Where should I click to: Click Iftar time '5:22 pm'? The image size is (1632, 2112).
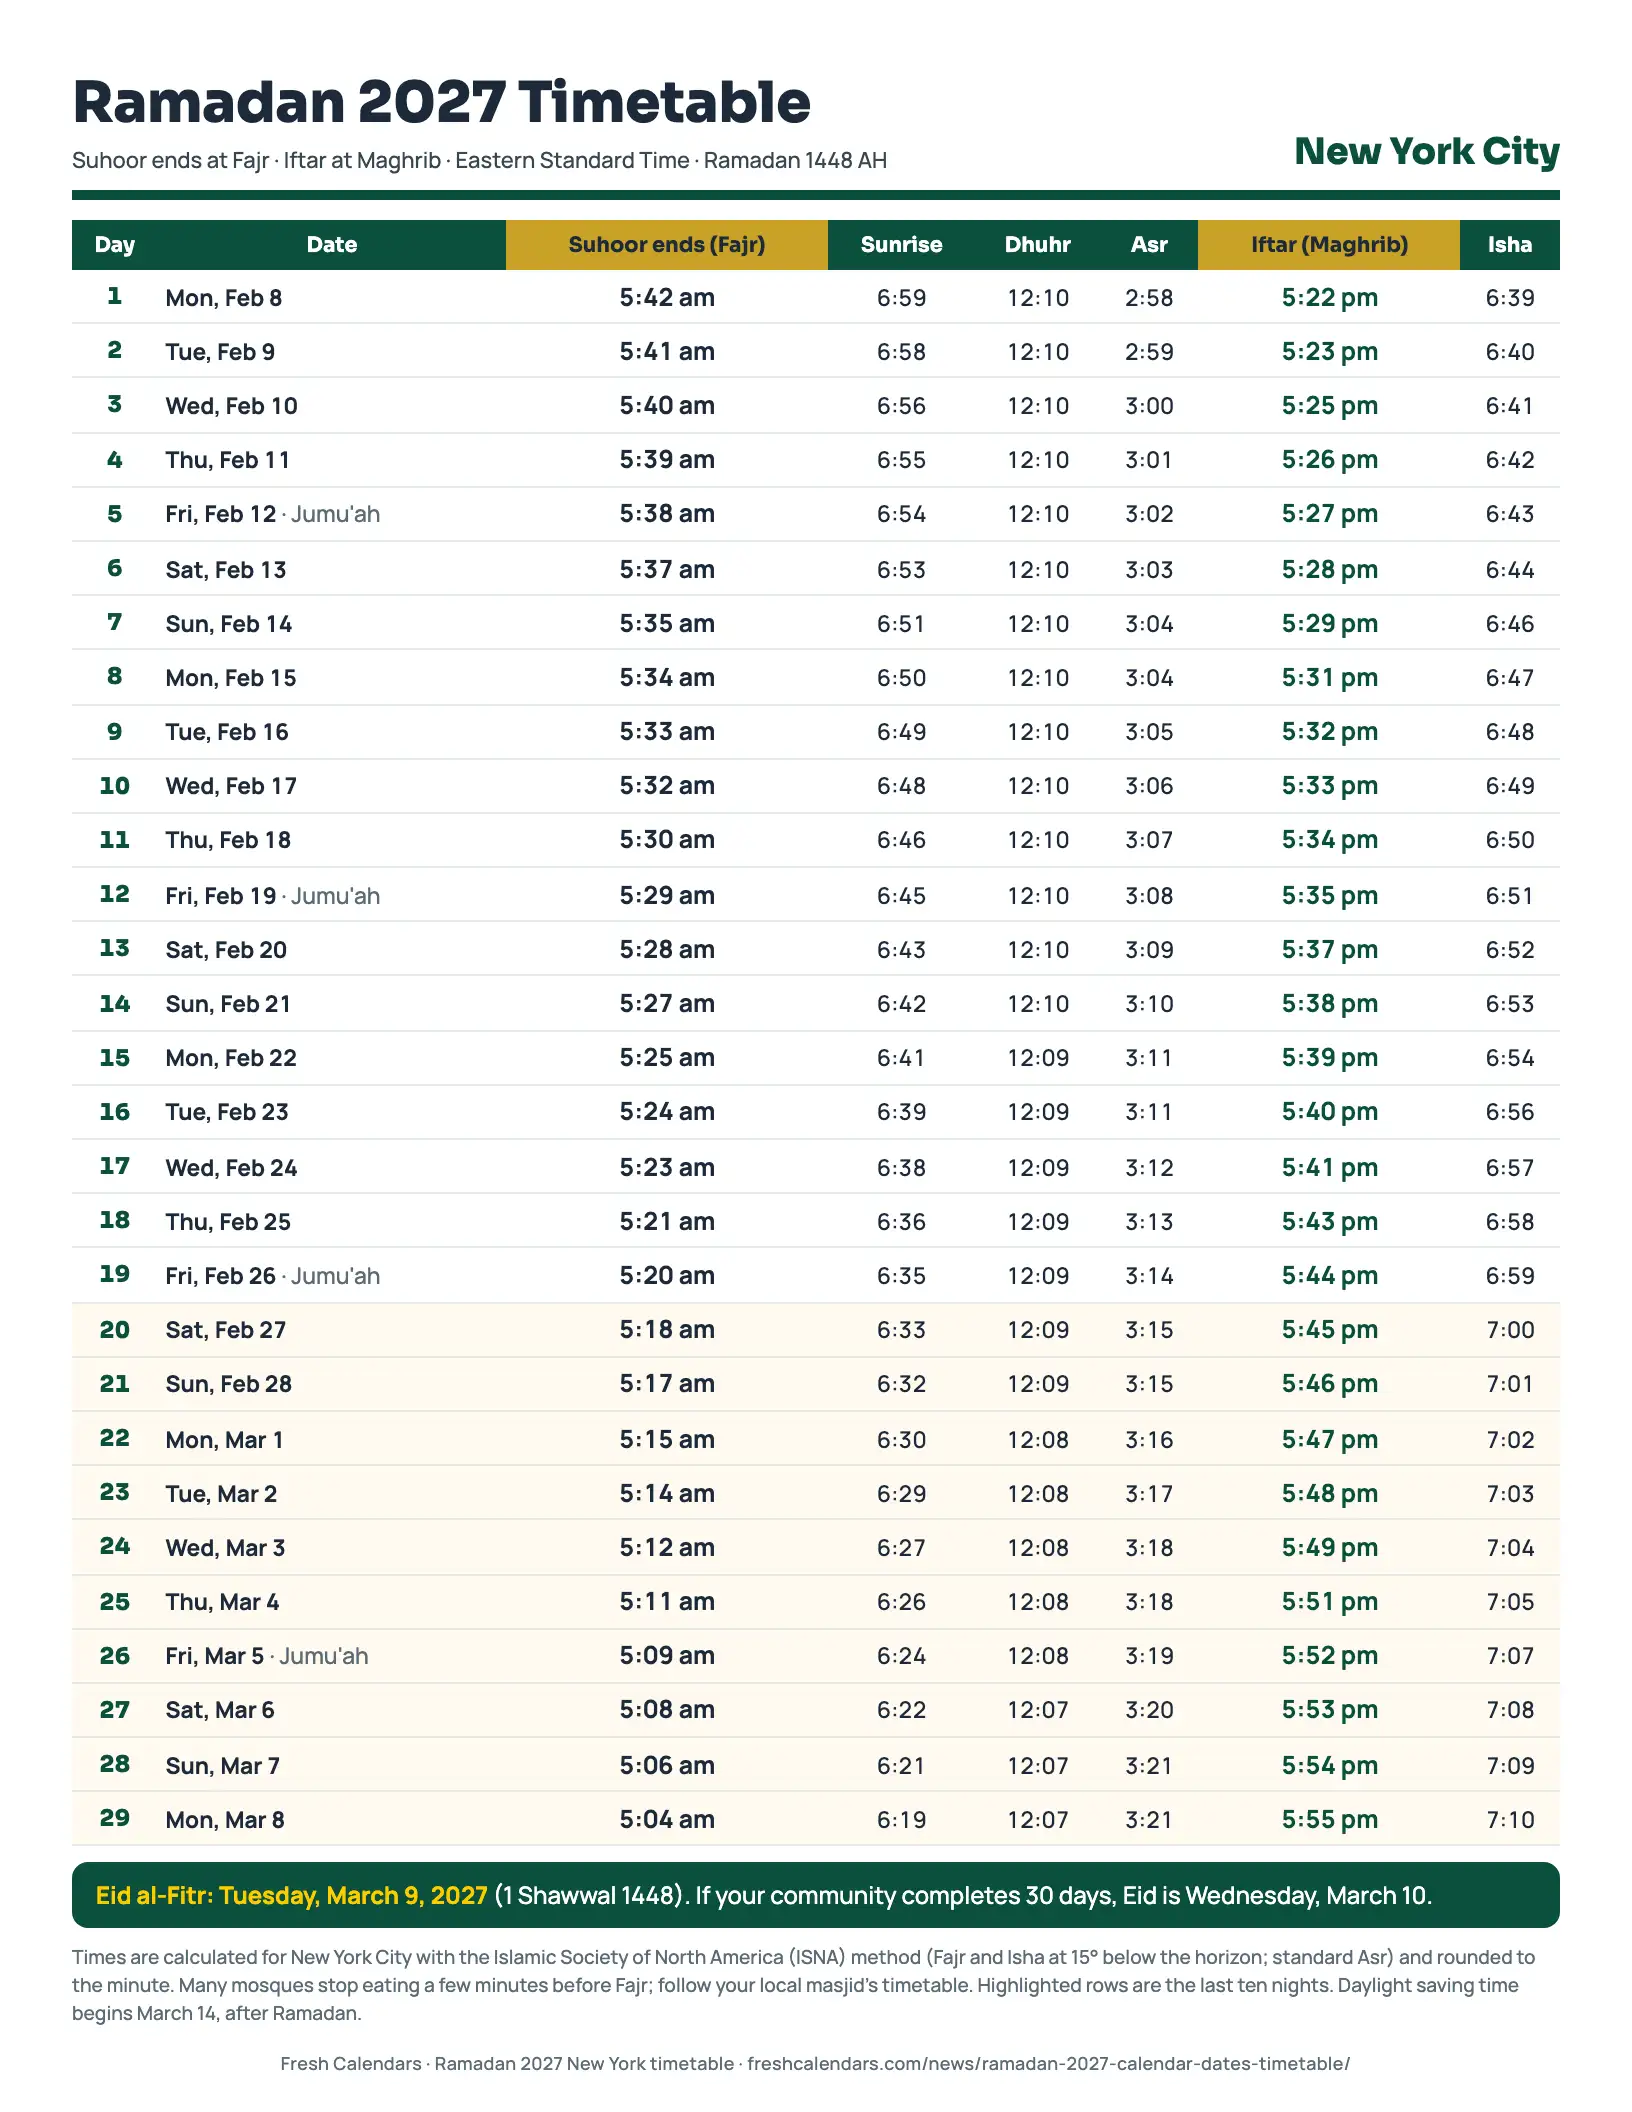(x=1329, y=298)
